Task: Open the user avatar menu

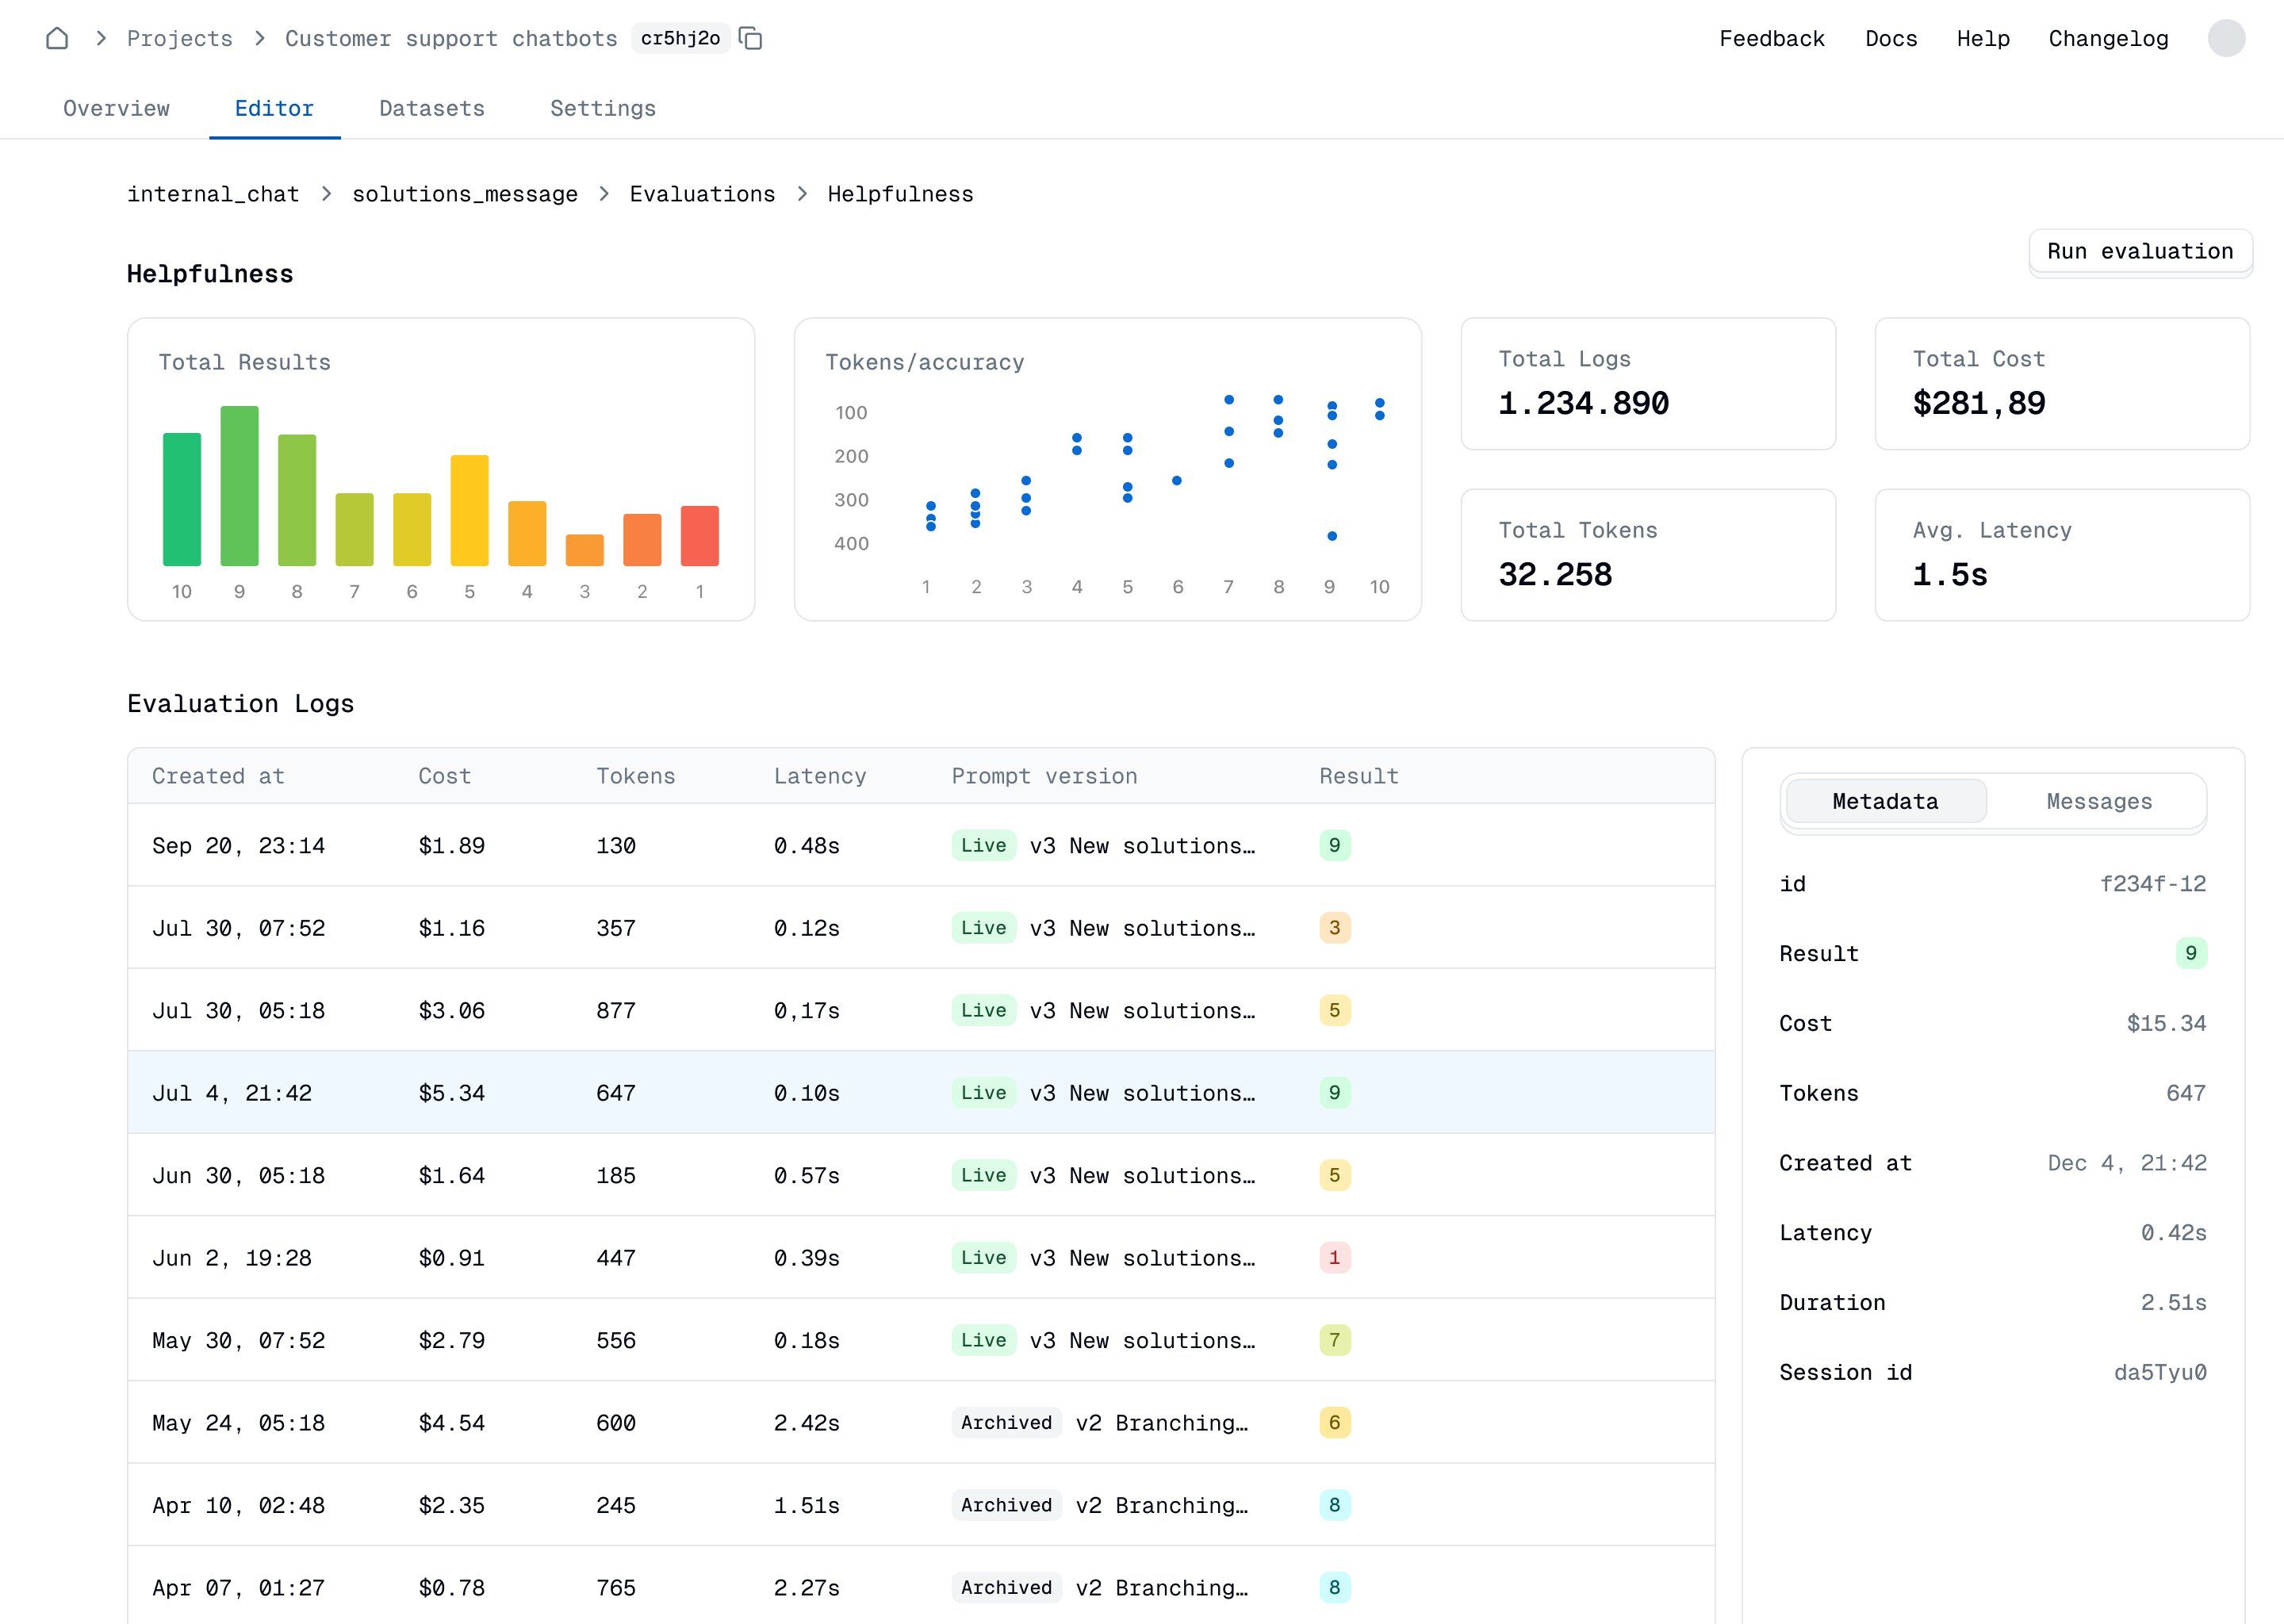Action: 2226,38
